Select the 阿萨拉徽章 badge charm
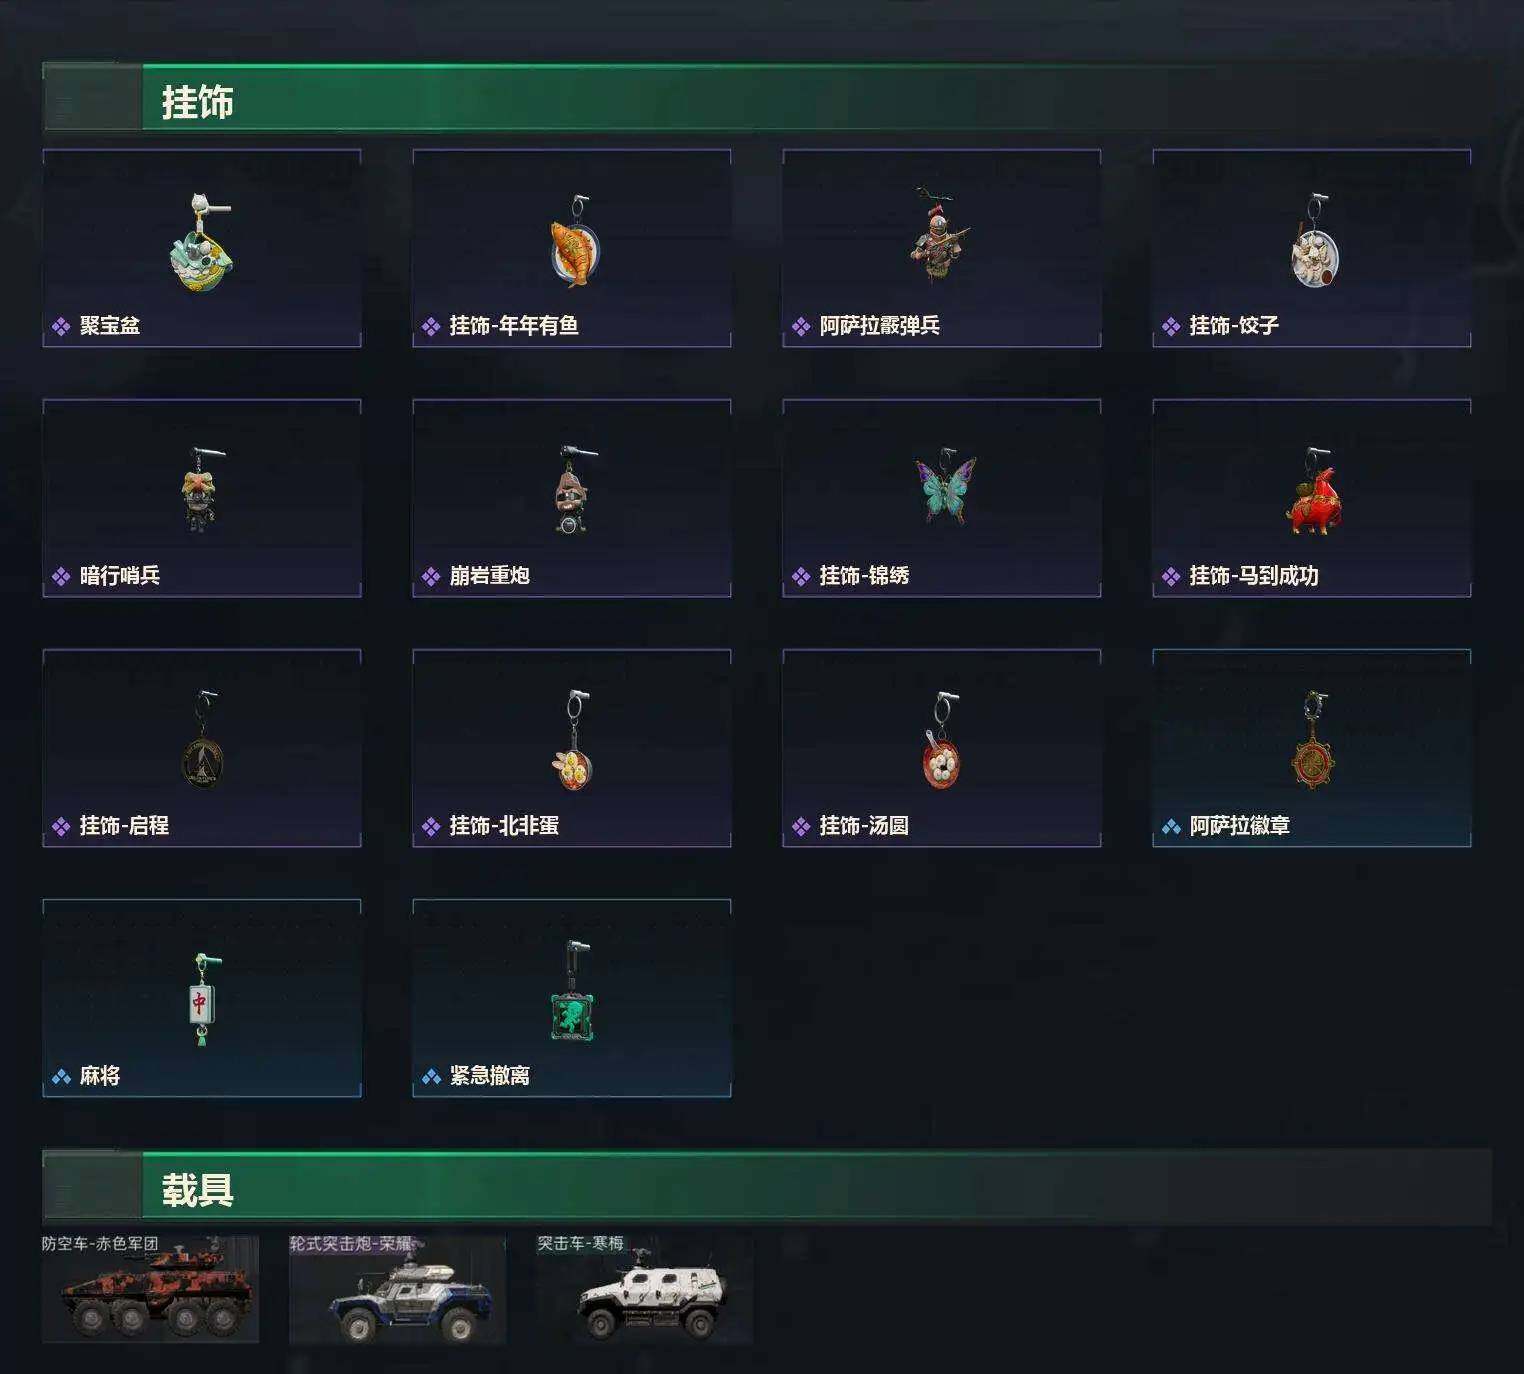The width and height of the screenshot is (1524, 1374). 1313,741
